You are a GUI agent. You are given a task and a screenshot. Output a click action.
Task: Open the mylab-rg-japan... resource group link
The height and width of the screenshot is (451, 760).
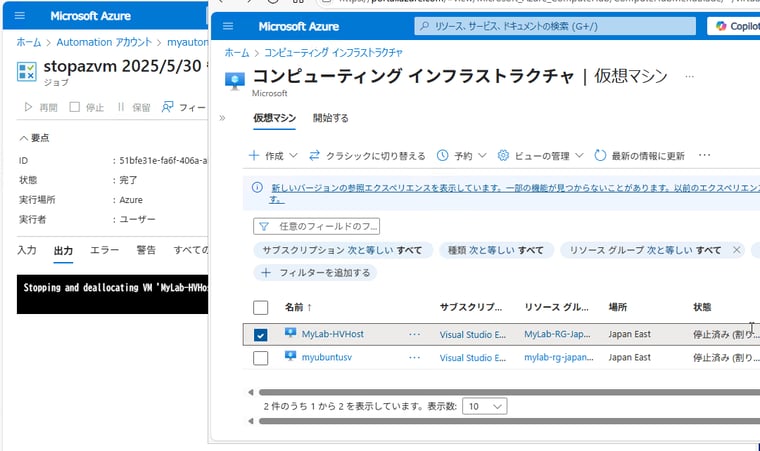point(559,357)
